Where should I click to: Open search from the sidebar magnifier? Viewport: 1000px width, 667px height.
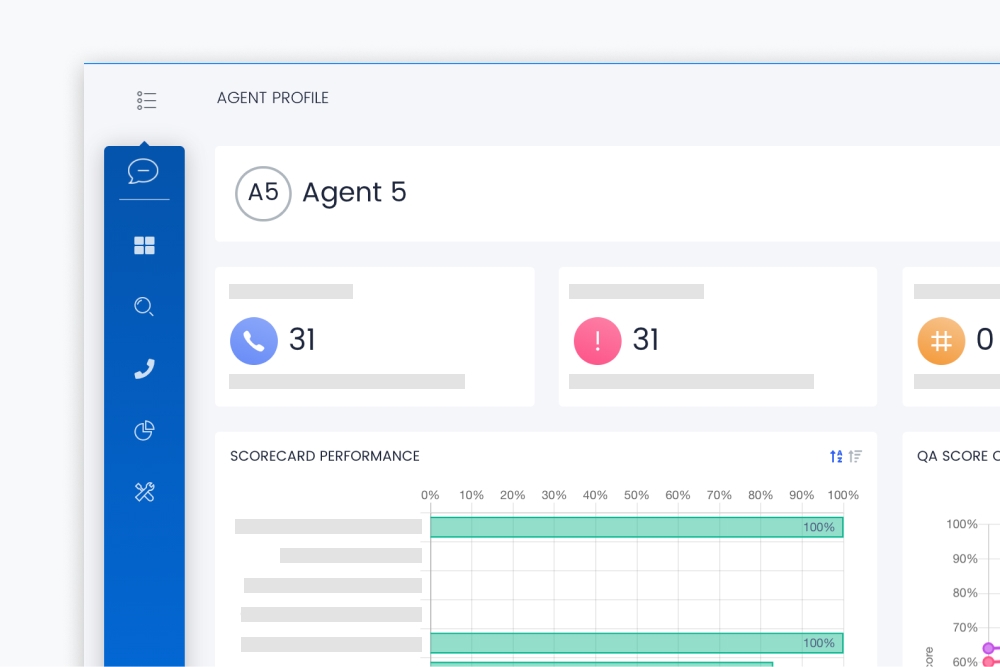click(x=144, y=307)
